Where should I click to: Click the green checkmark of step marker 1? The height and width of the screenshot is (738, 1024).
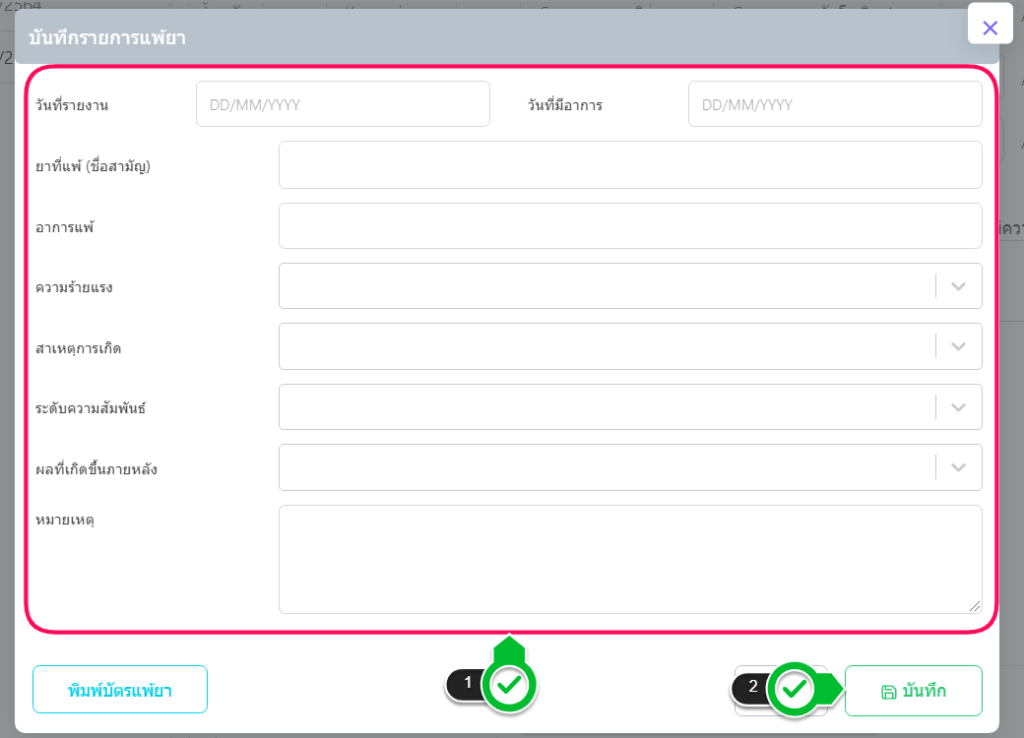510,685
